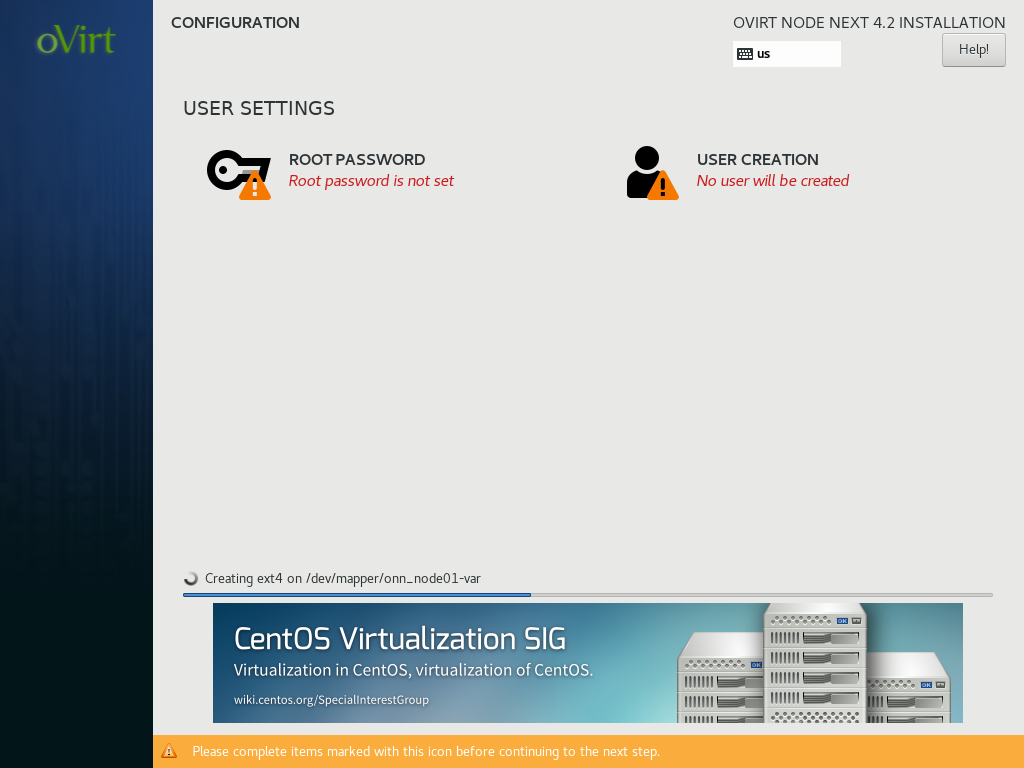Click the wiki.centos.org/SpecialInterestGroup link text
Viewport: 1024px width, 768px height.
tap(331, 700)
